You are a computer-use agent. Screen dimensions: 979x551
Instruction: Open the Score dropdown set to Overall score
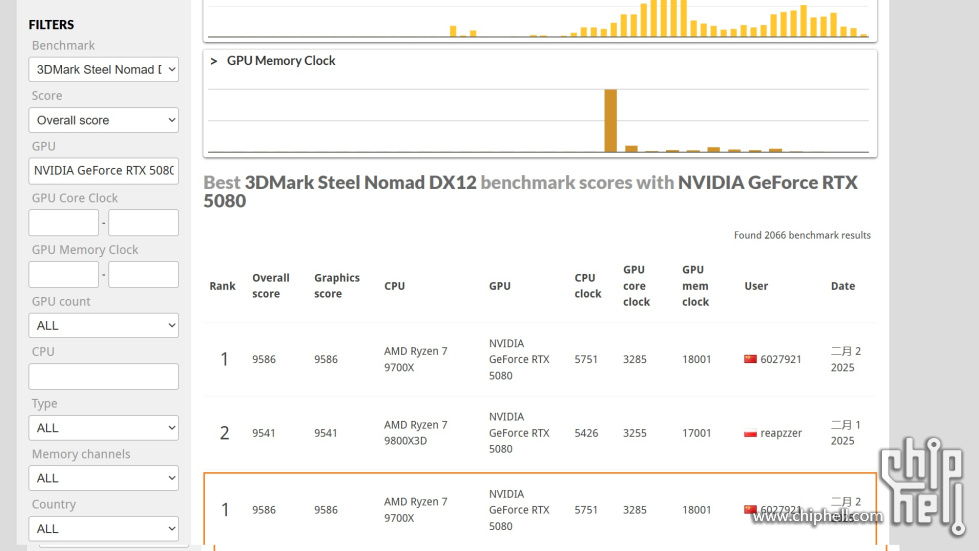coord(103,120)
